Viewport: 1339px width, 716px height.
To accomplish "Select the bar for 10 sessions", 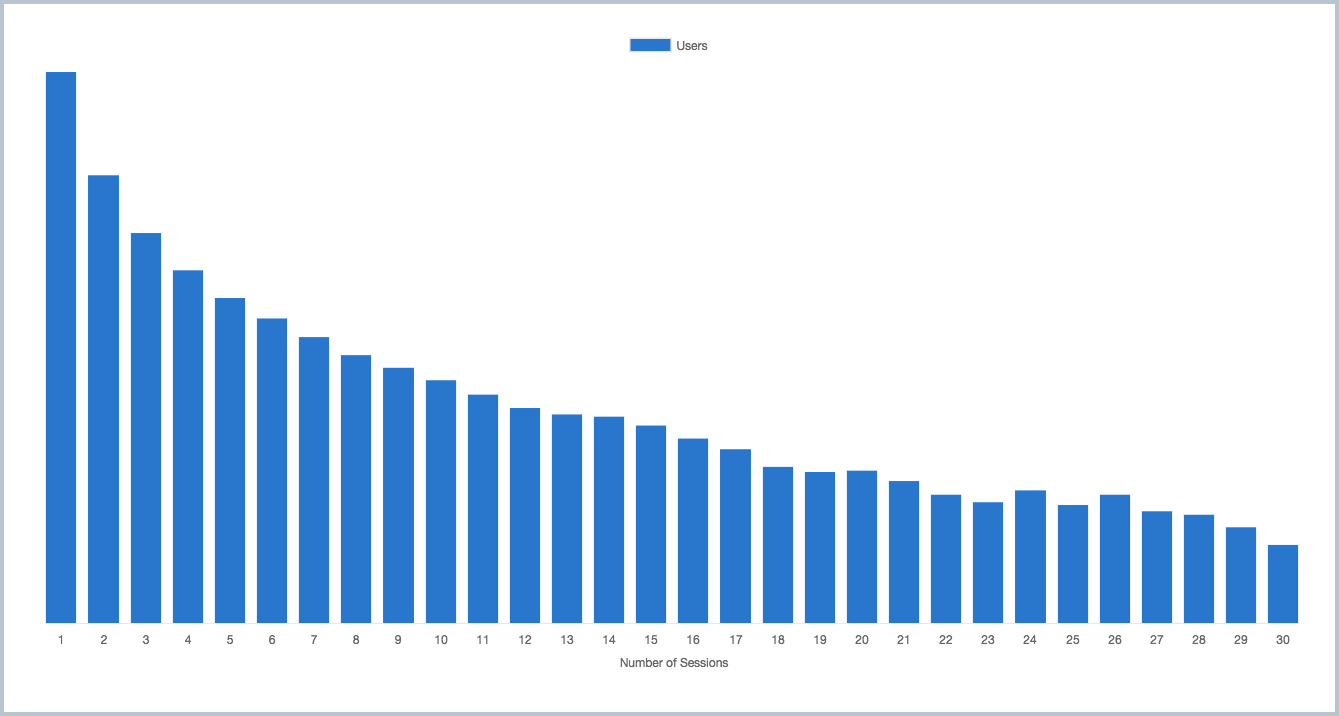I will [441, 502].
